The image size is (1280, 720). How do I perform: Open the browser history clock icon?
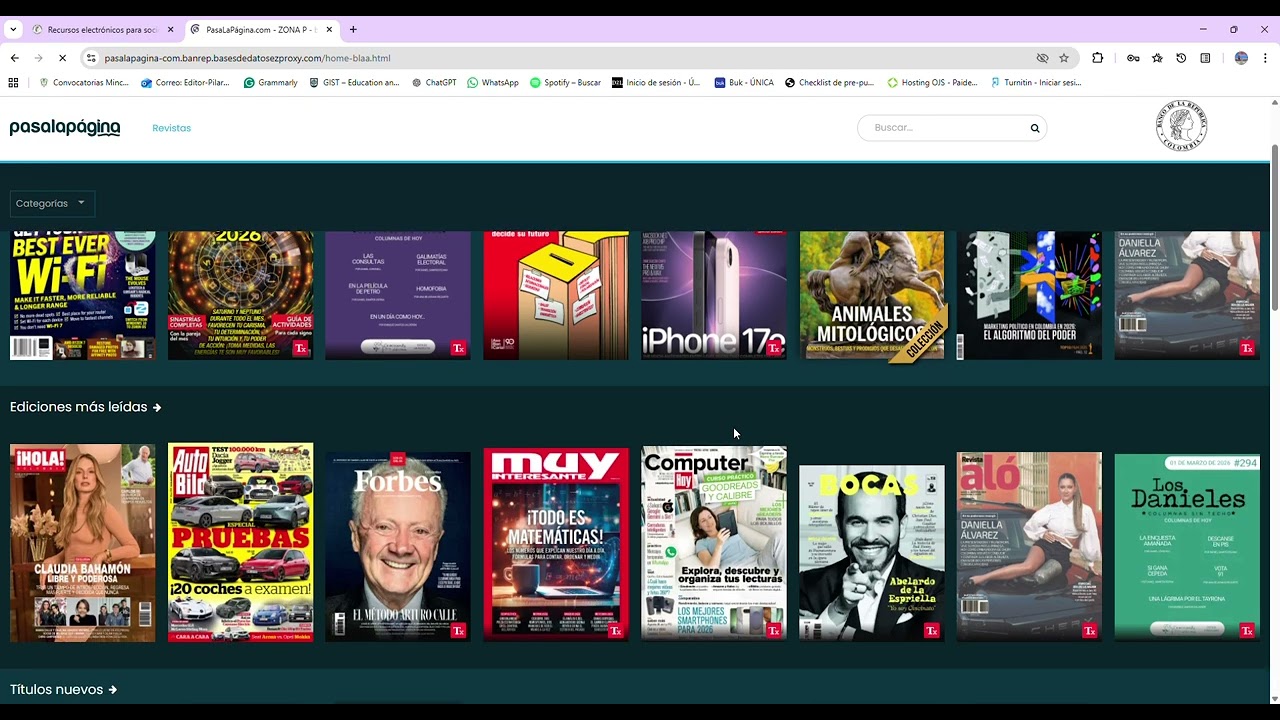tap(1181, 58)
